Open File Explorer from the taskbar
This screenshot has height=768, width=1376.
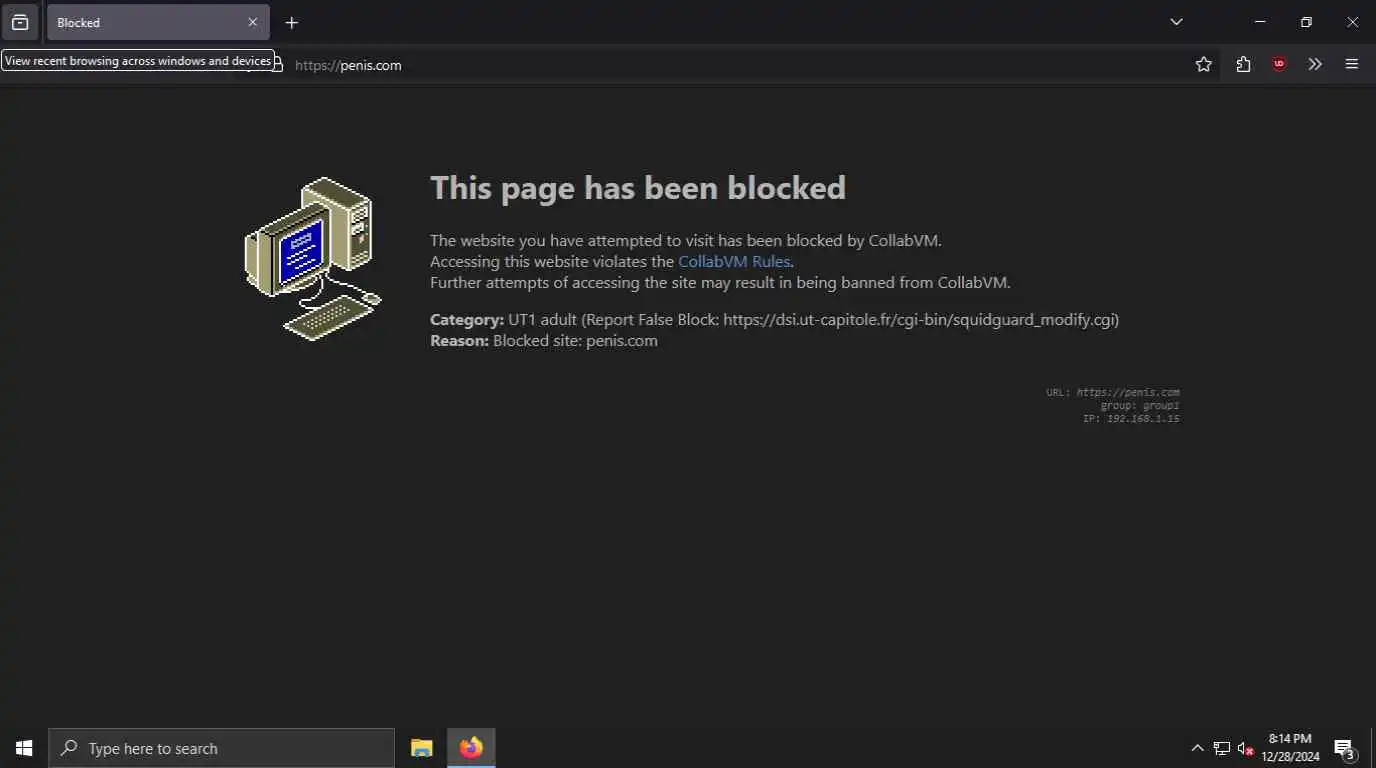pyautogui.click(x=422, y=748)
